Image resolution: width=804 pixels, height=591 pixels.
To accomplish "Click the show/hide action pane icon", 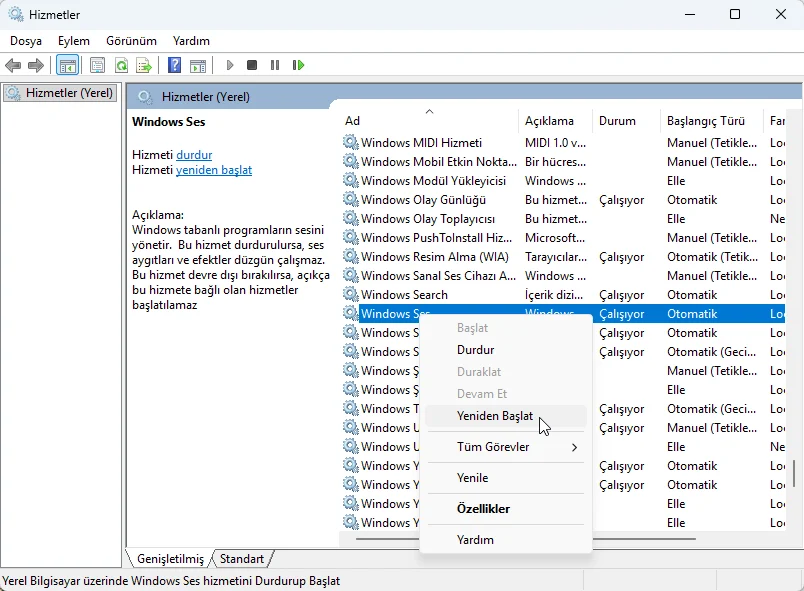I will coord(198,65).
